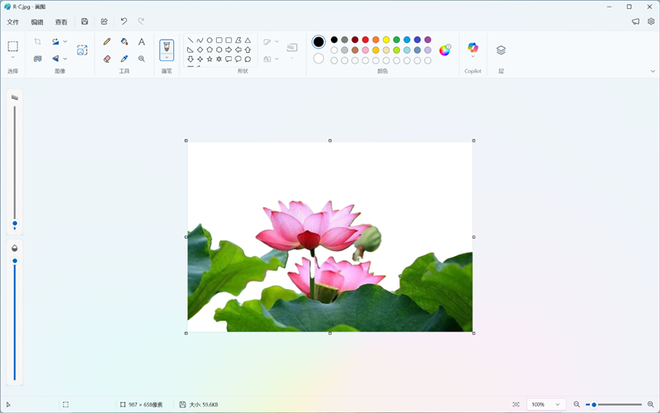Open the zoom level 100% dropdown
This screenshot has height=413, width=660.
(x=546, y=404)
